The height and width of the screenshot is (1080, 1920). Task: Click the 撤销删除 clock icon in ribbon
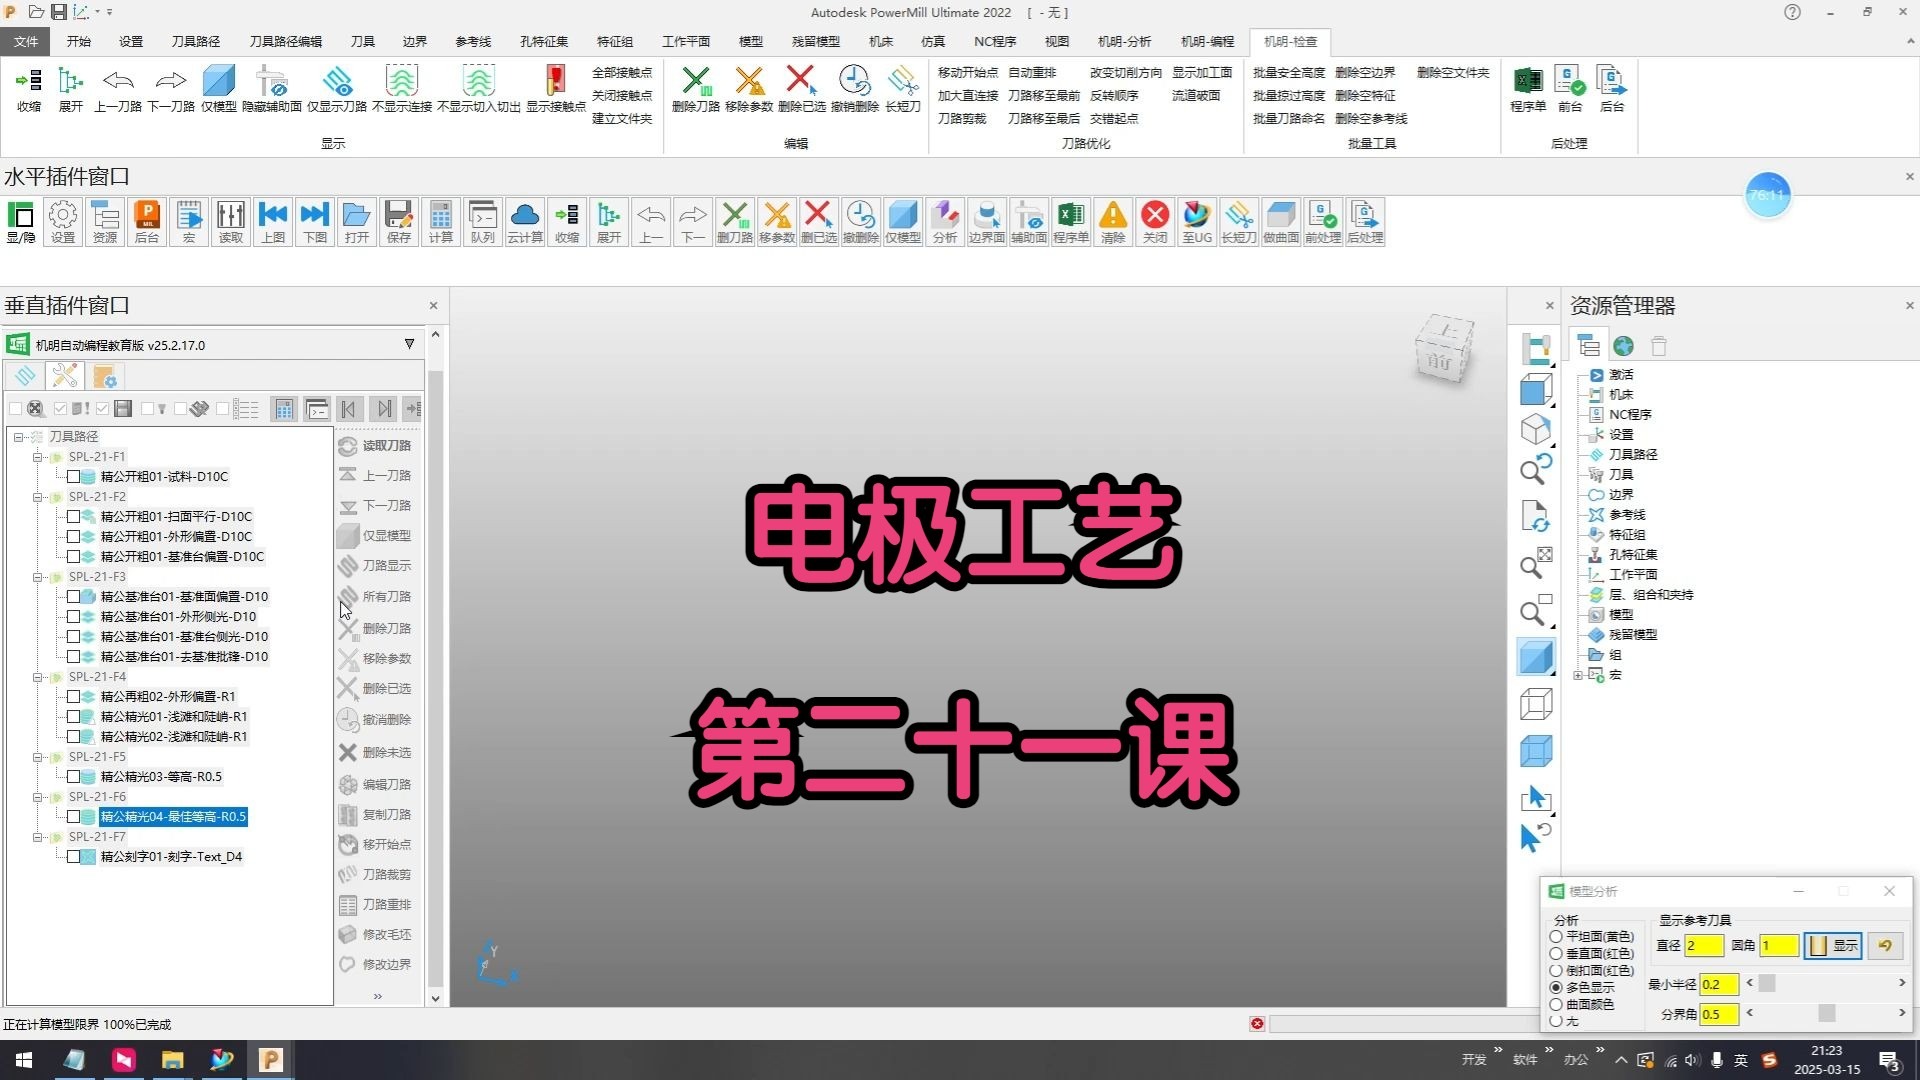coord(854,88)
